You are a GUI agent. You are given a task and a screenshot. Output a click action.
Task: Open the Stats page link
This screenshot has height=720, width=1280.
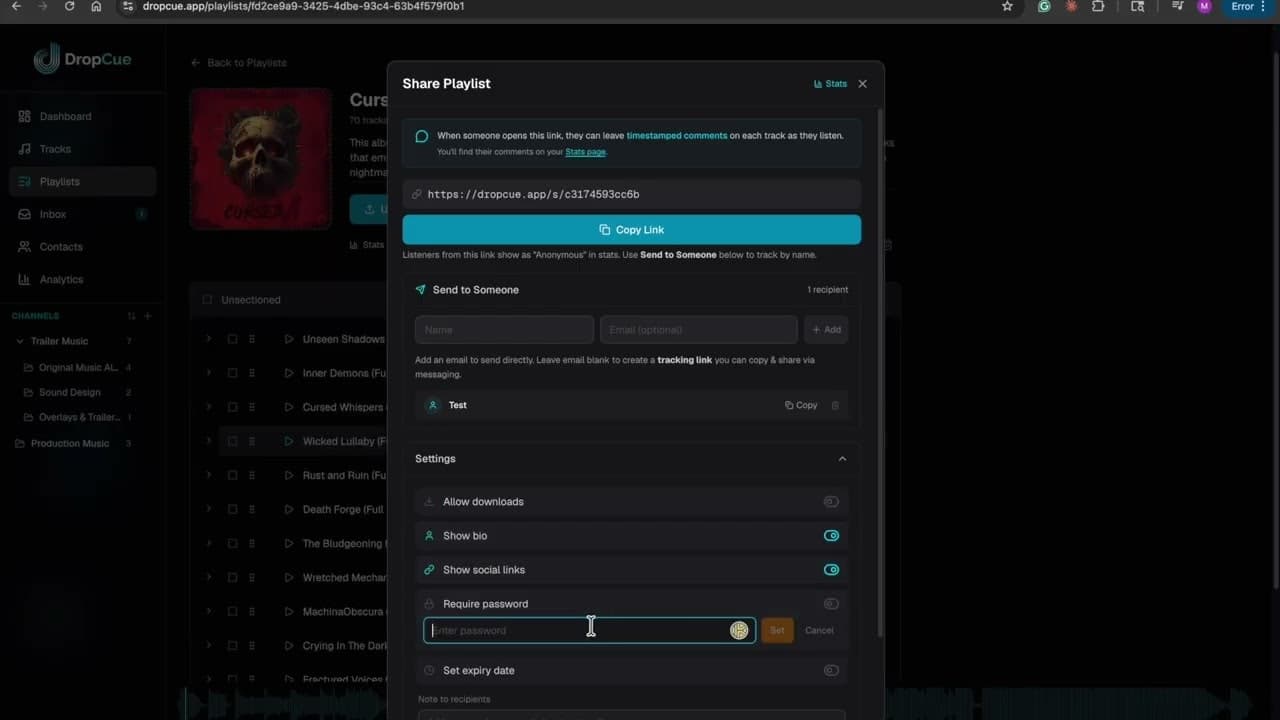click(585, 151)
